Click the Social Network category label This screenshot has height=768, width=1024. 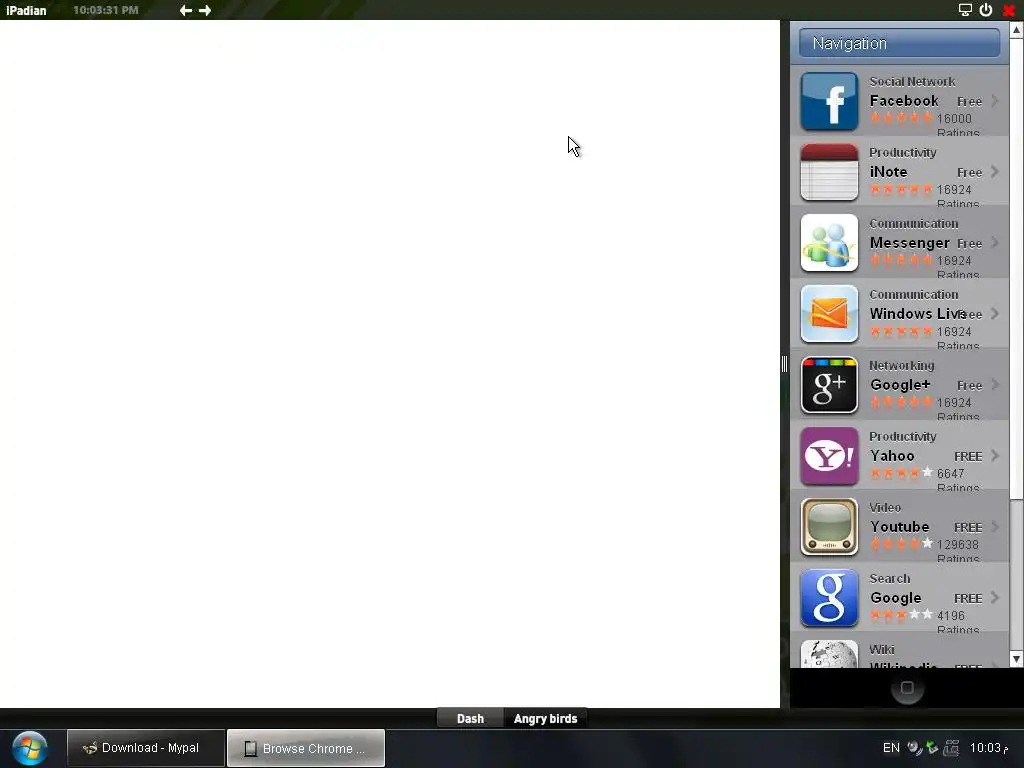pyautogui.click(x=912, y=82)
